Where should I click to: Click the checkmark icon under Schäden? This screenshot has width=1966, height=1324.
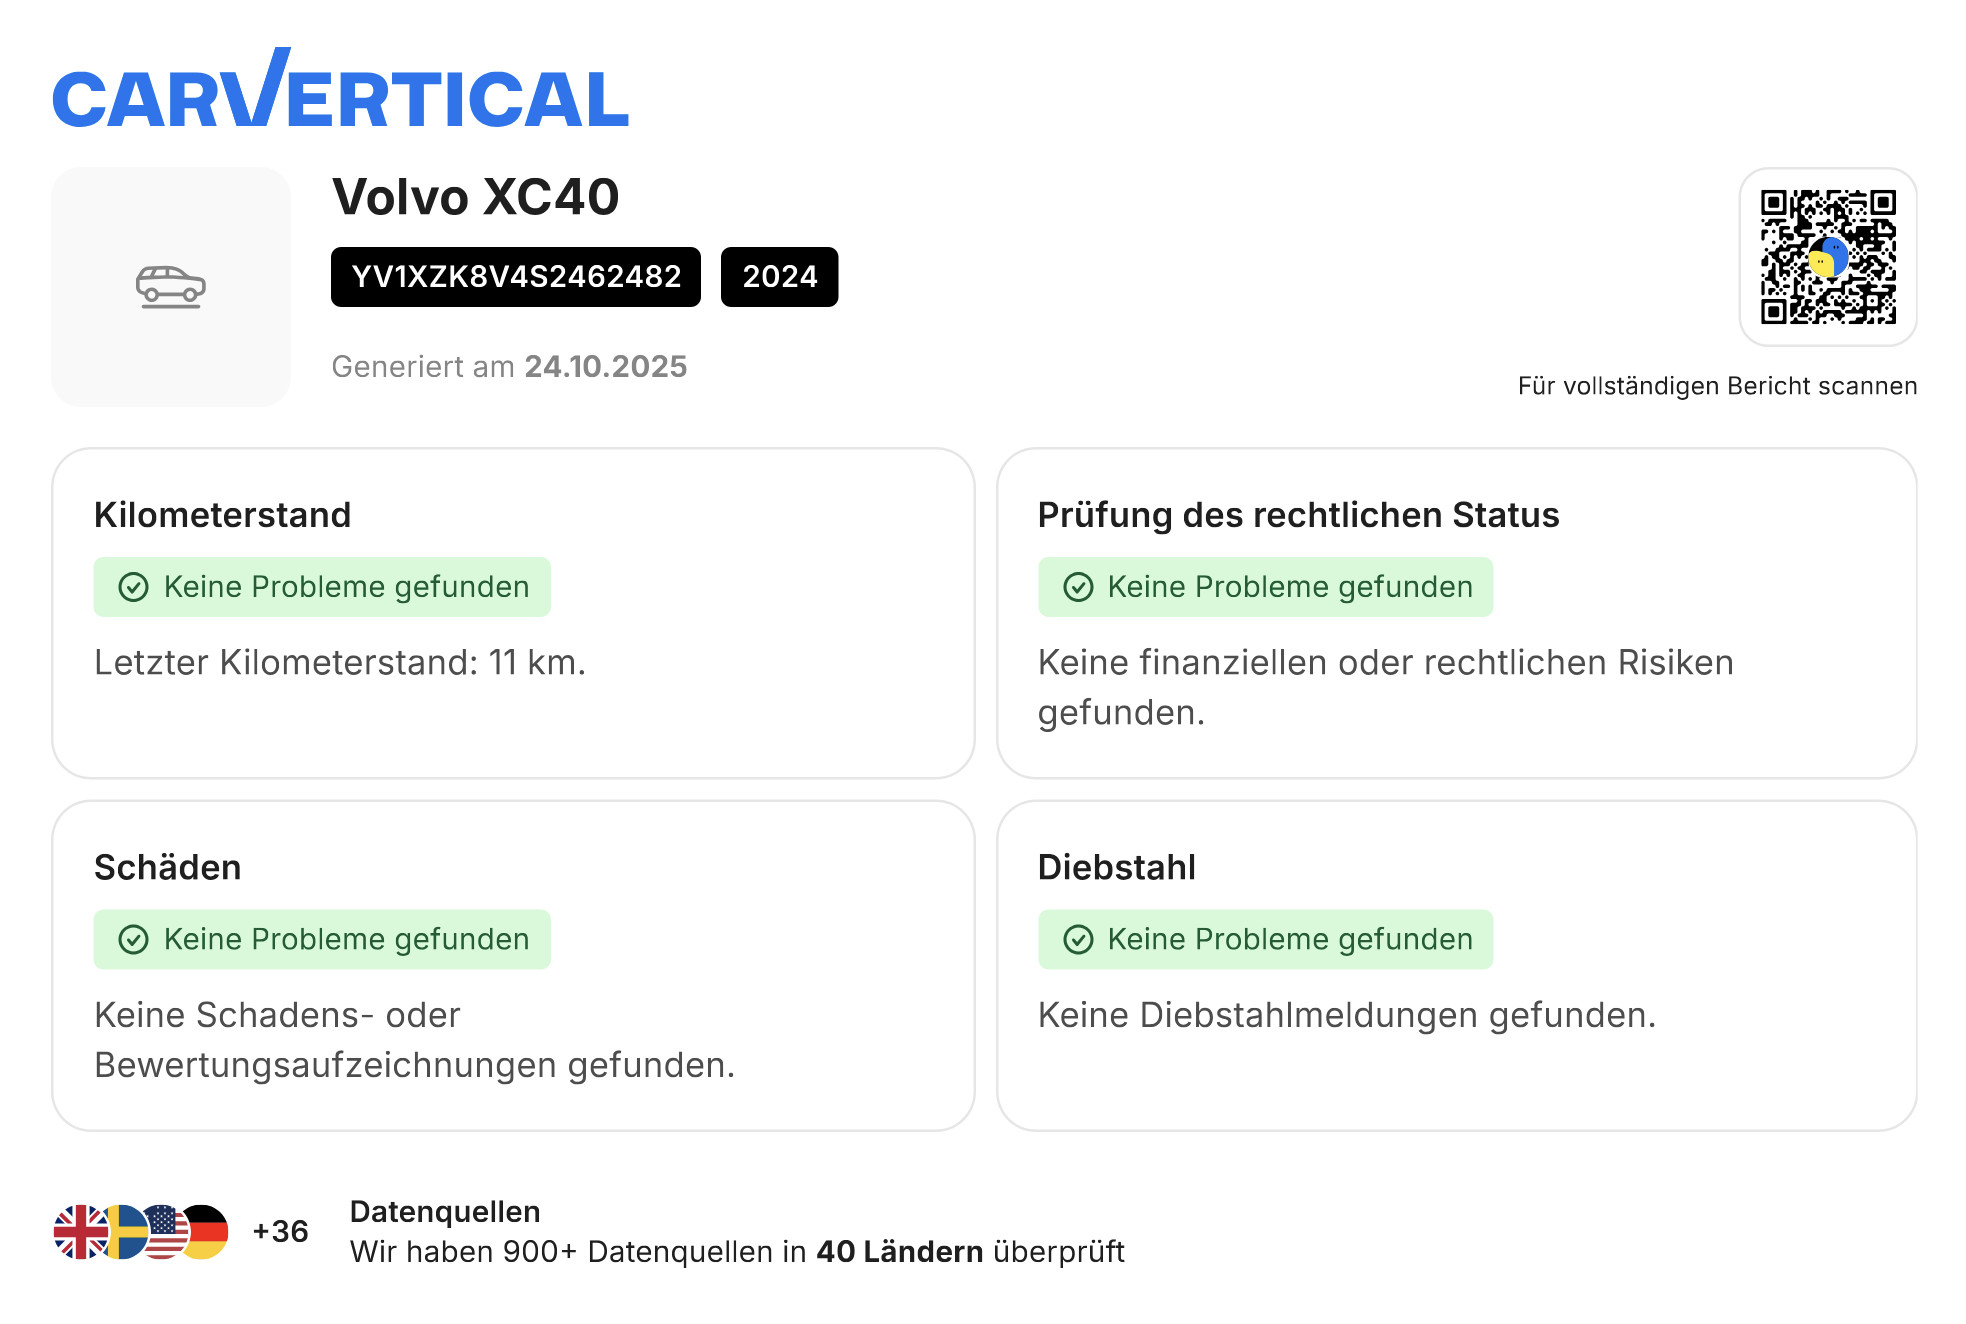134,939
